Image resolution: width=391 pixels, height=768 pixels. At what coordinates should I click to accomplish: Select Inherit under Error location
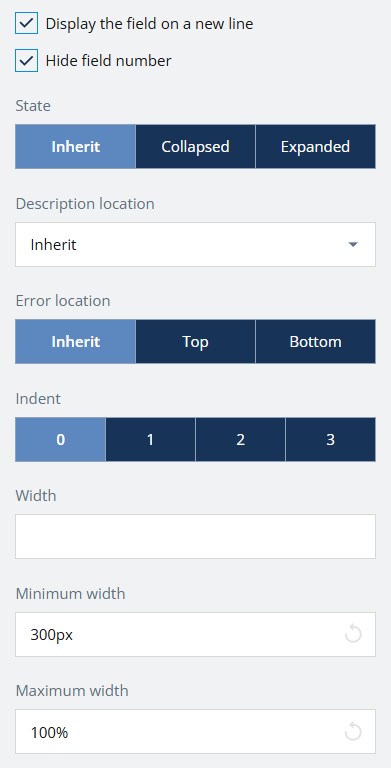[75, 341]
